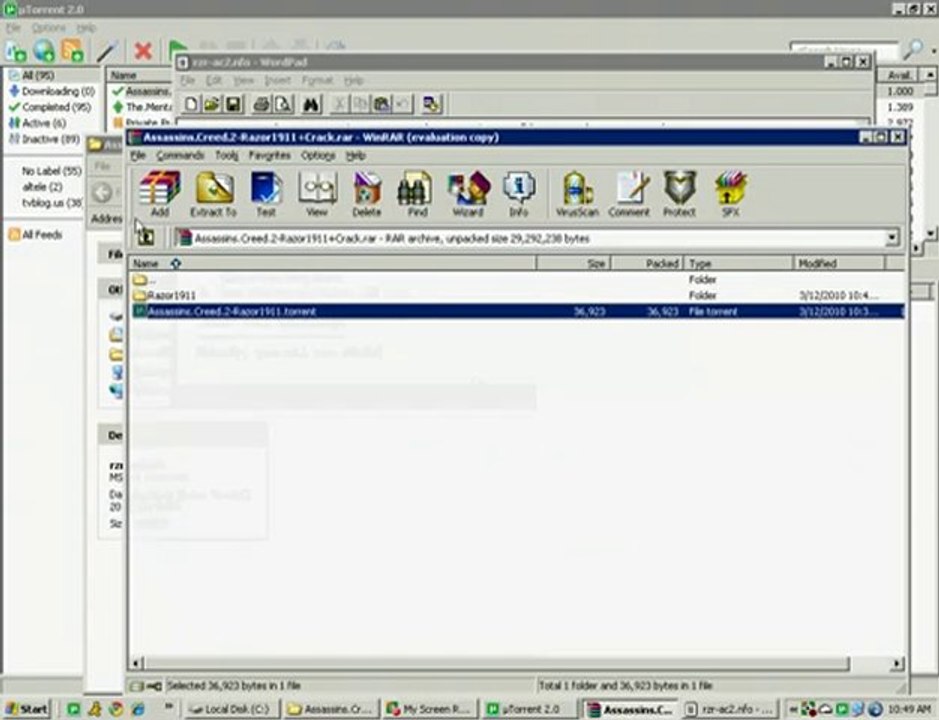Select Assassins.Creed.2-Razor1911.torrent file row

click(x=518, y=311)
